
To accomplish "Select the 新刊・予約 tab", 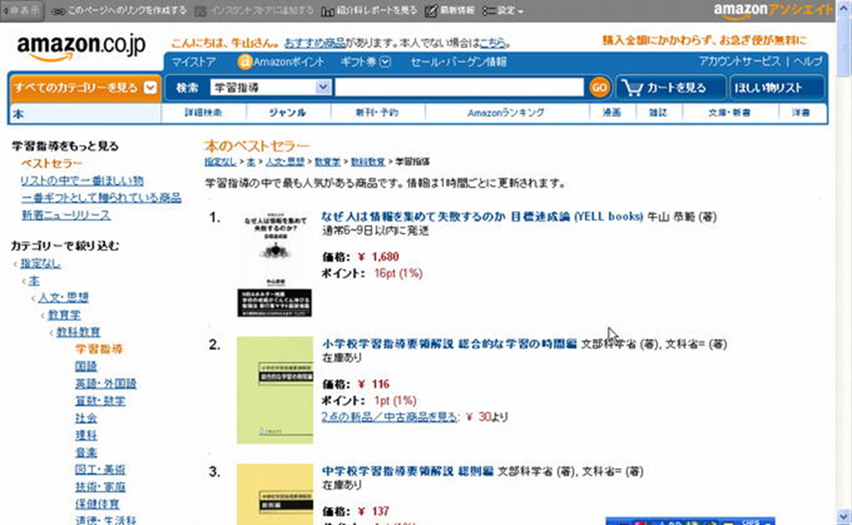I will coord(377,112).
